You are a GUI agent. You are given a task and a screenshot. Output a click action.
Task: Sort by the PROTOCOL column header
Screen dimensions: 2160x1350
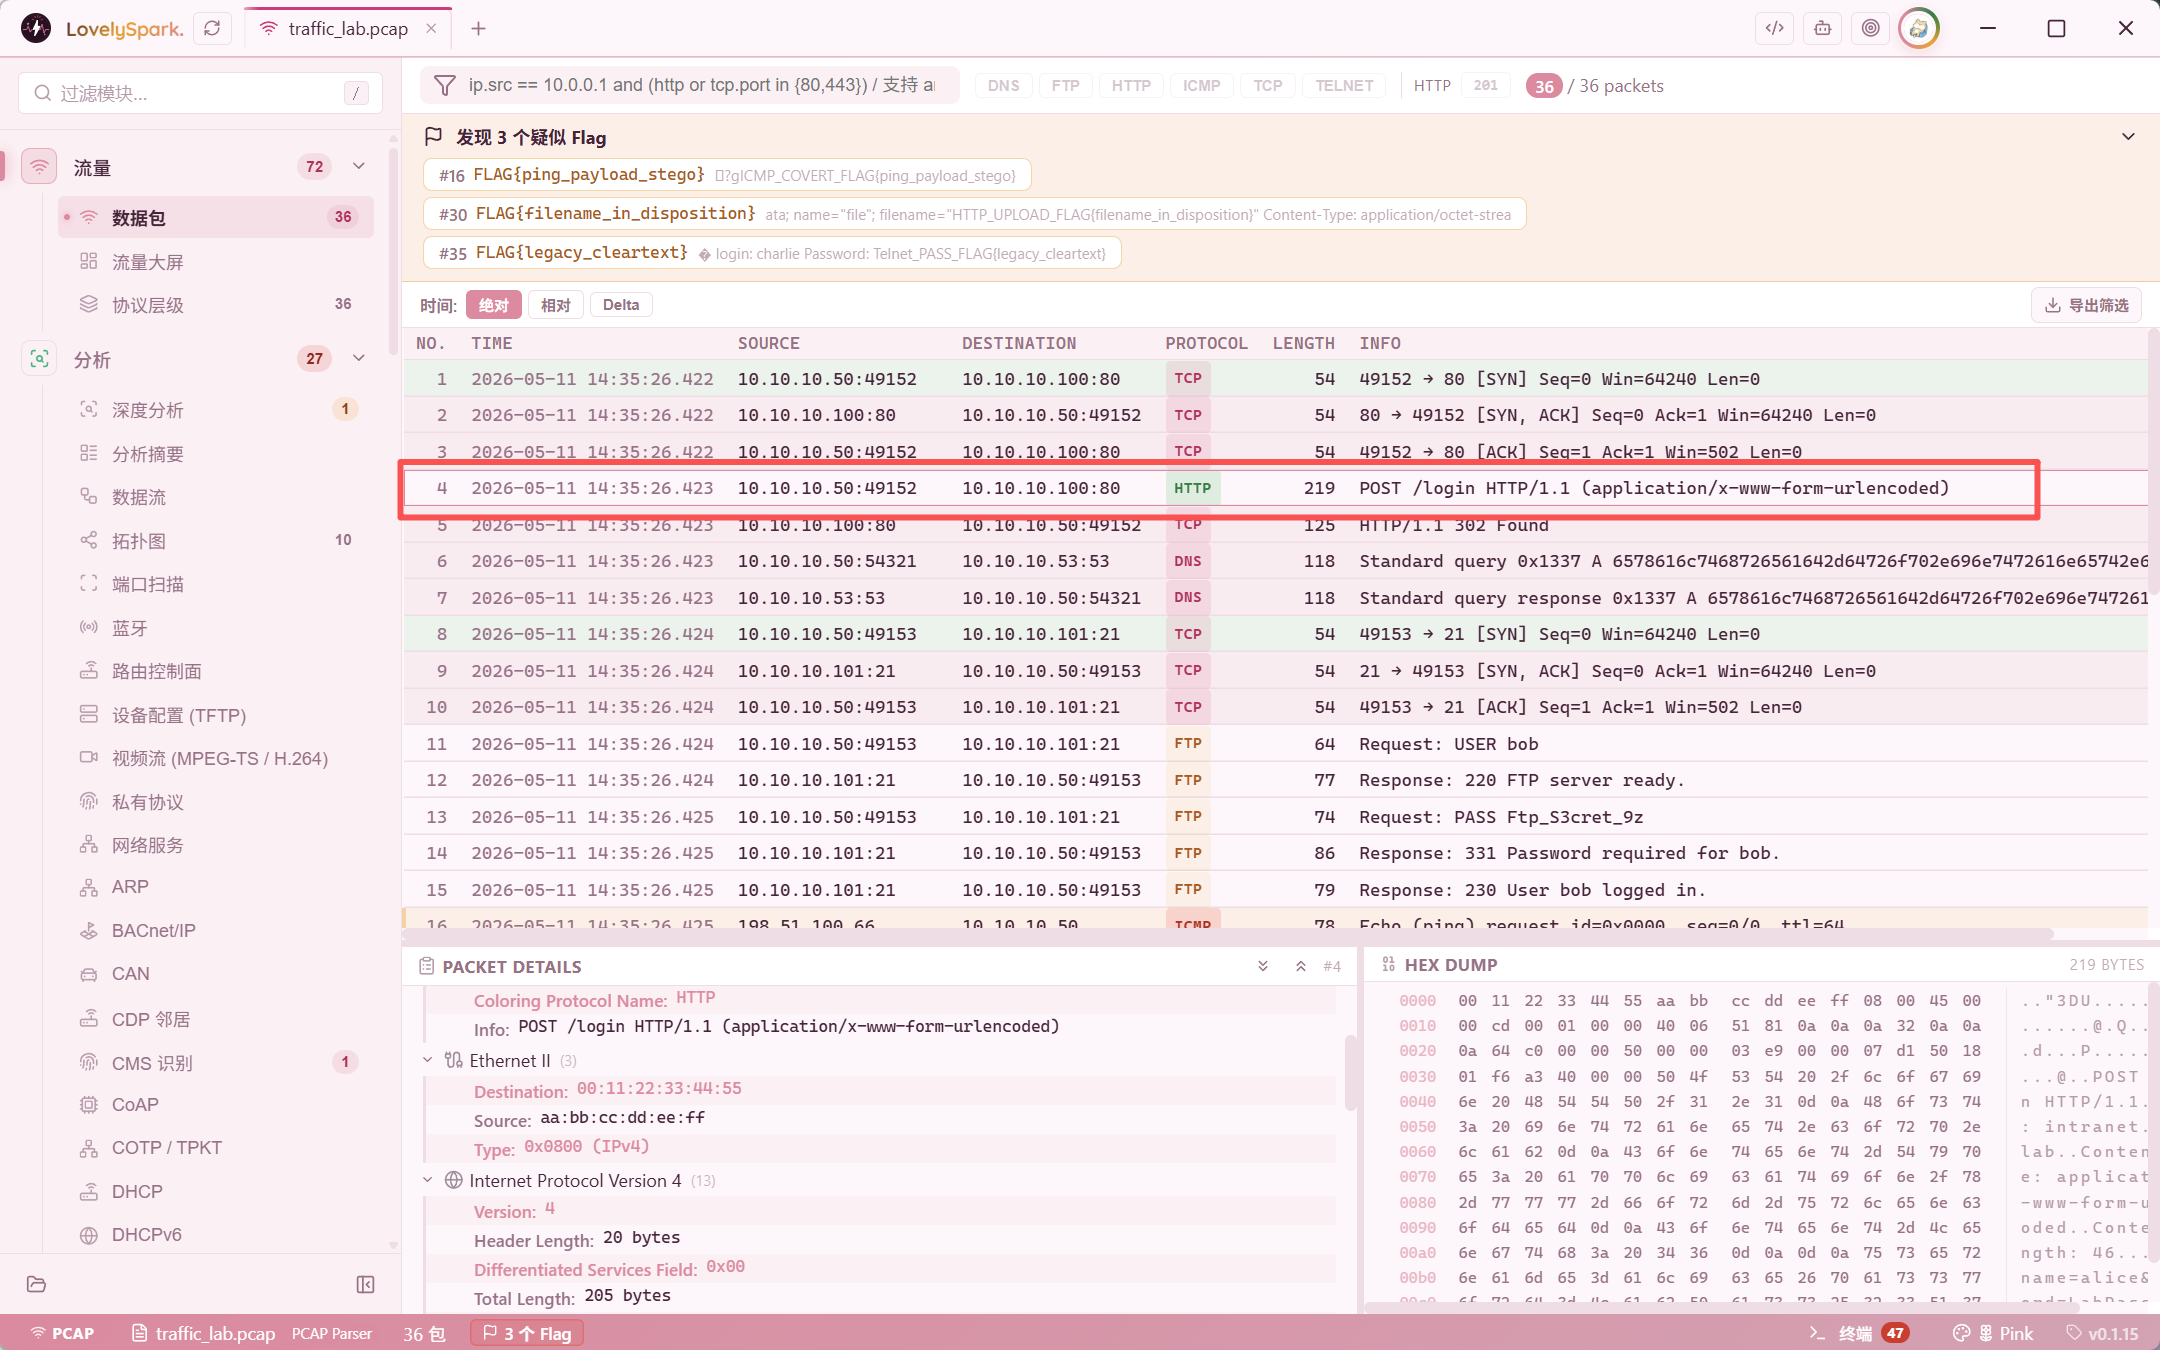[x=1206, y=343]
